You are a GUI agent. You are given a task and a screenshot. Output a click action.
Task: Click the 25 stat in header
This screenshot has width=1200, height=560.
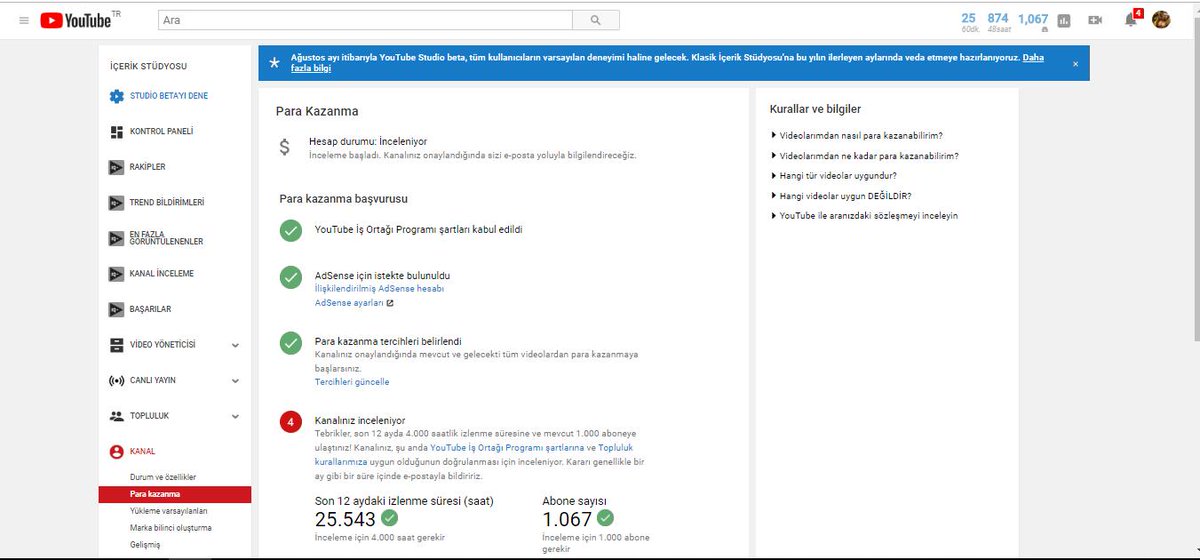[x=968, y=21]
